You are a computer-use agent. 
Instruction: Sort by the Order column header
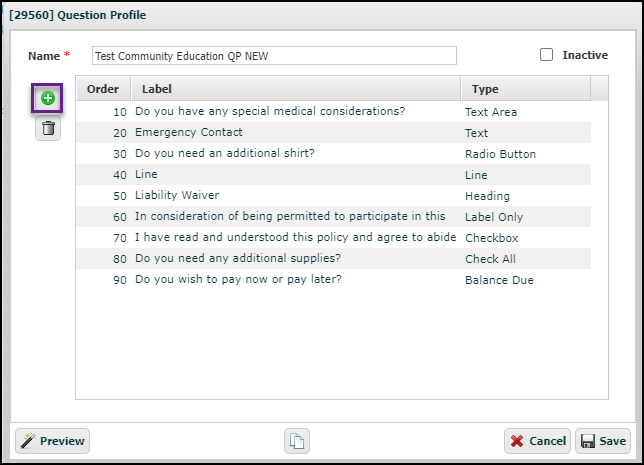tap(103, 89)
